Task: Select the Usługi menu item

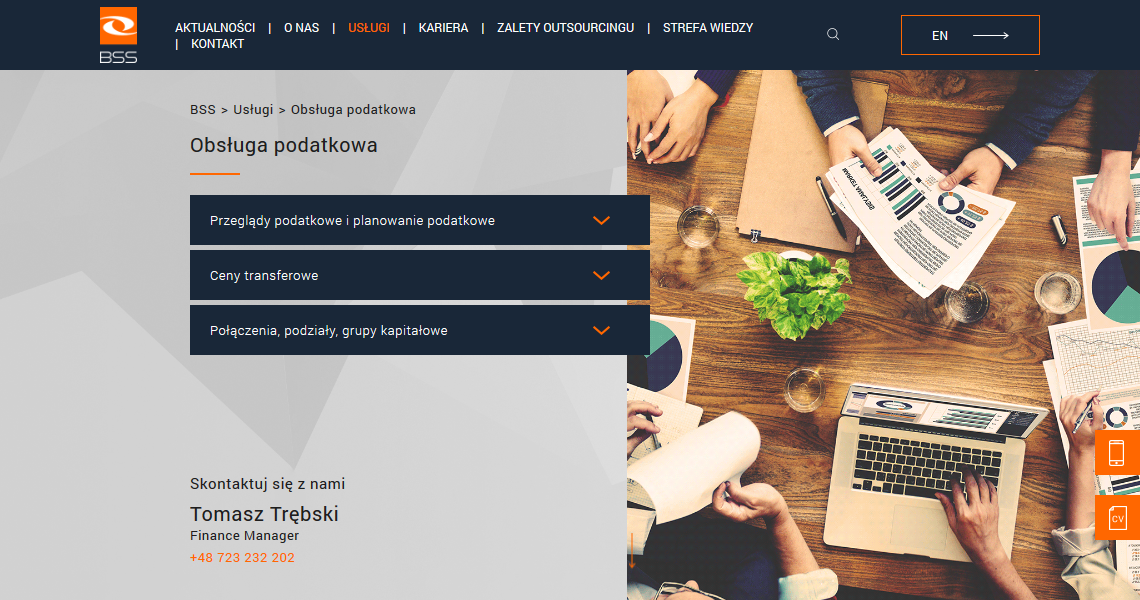Action: tap(369, 28)
